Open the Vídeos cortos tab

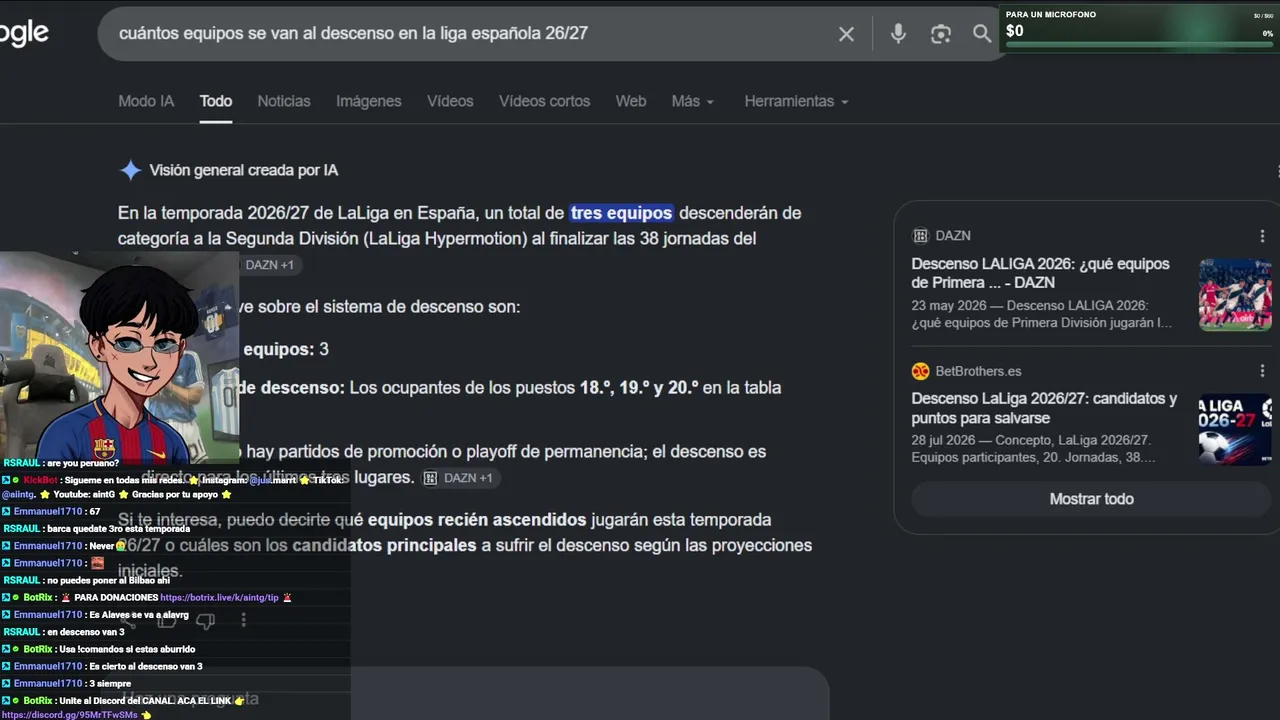[x=545, y=101]
